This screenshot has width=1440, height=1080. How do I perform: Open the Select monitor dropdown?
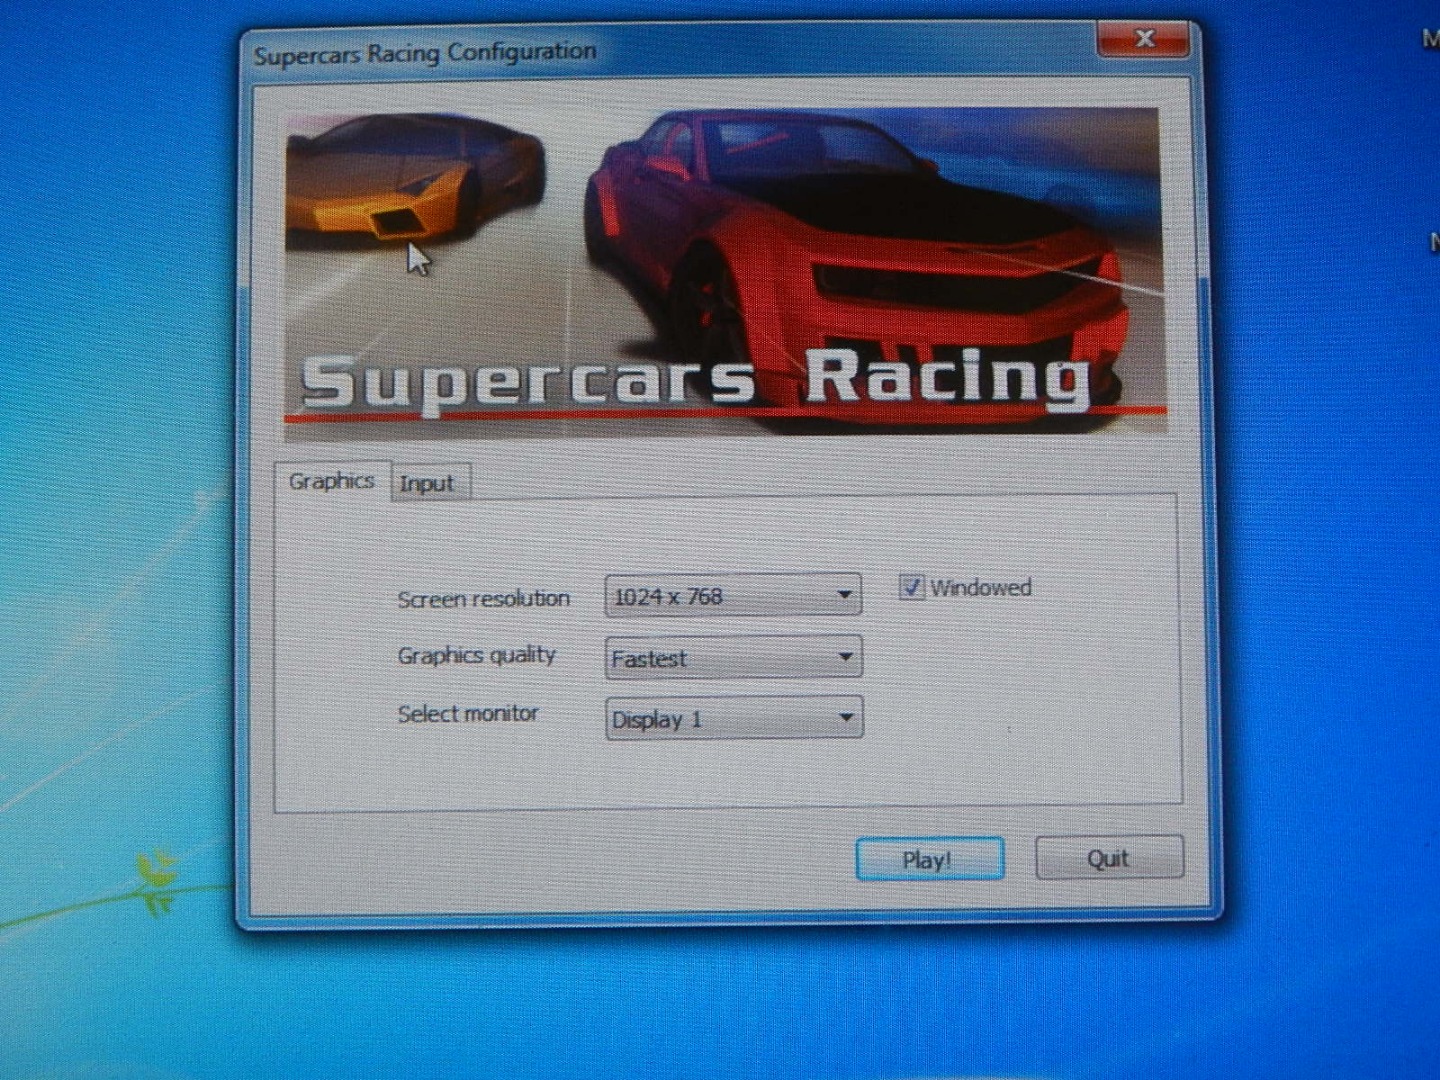coord(733,718)
